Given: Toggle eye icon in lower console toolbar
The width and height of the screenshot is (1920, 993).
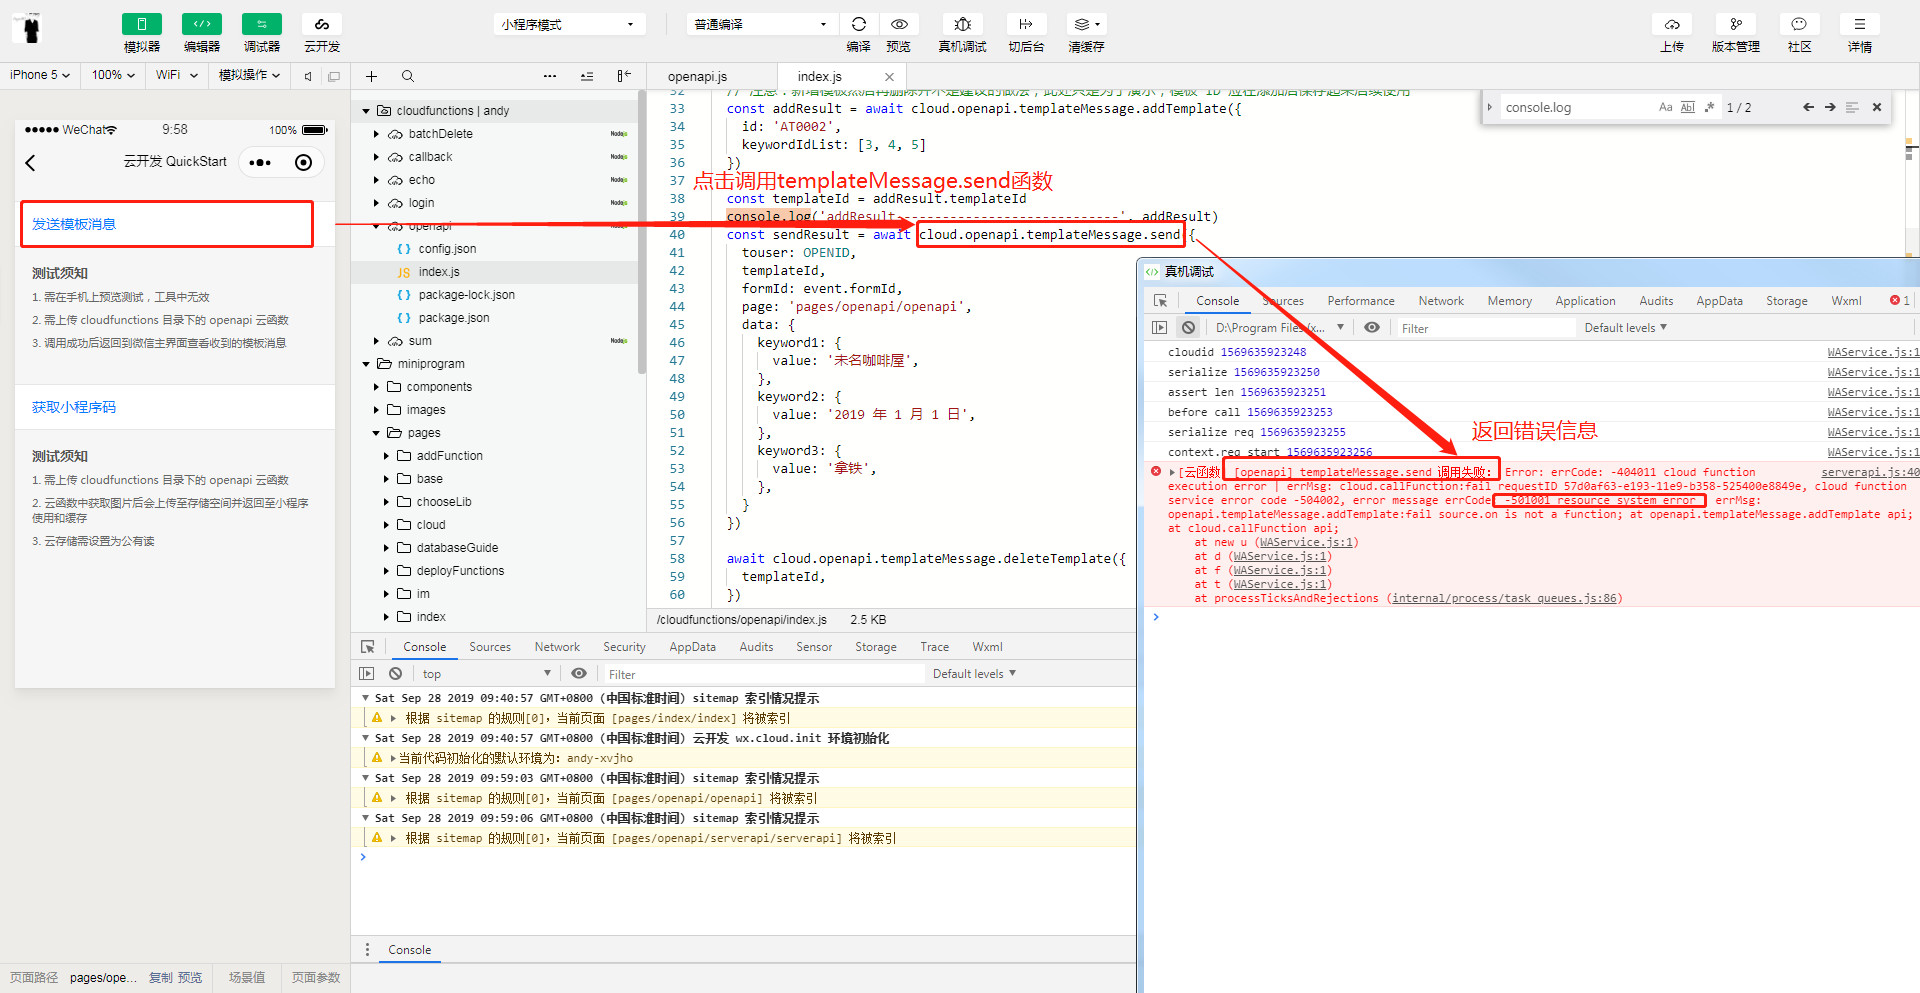Looking at the screenshot, I should point(579,674).
